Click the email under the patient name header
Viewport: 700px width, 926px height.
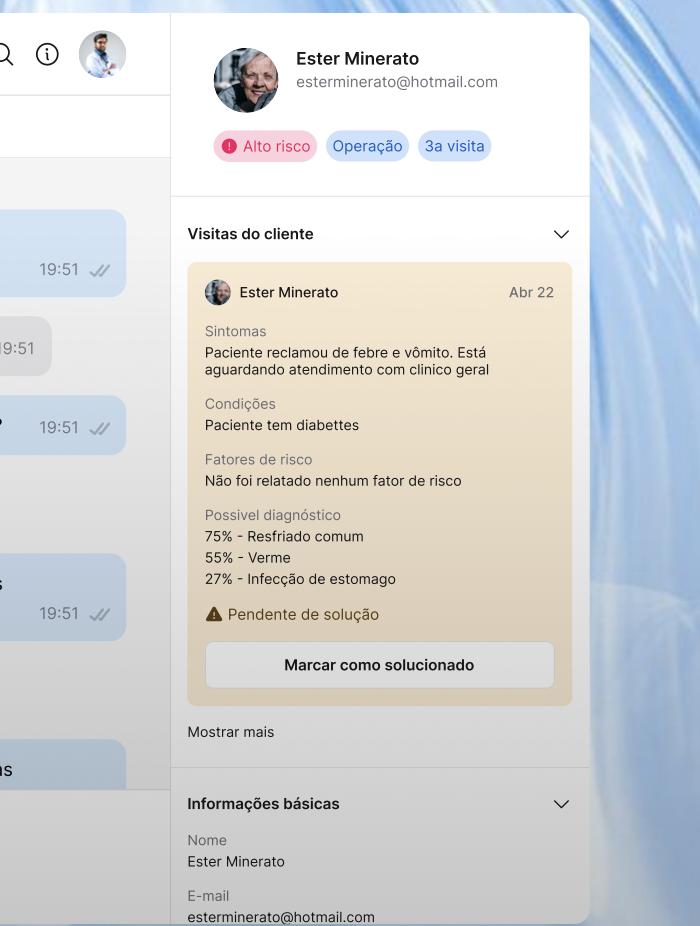(397, 81)
